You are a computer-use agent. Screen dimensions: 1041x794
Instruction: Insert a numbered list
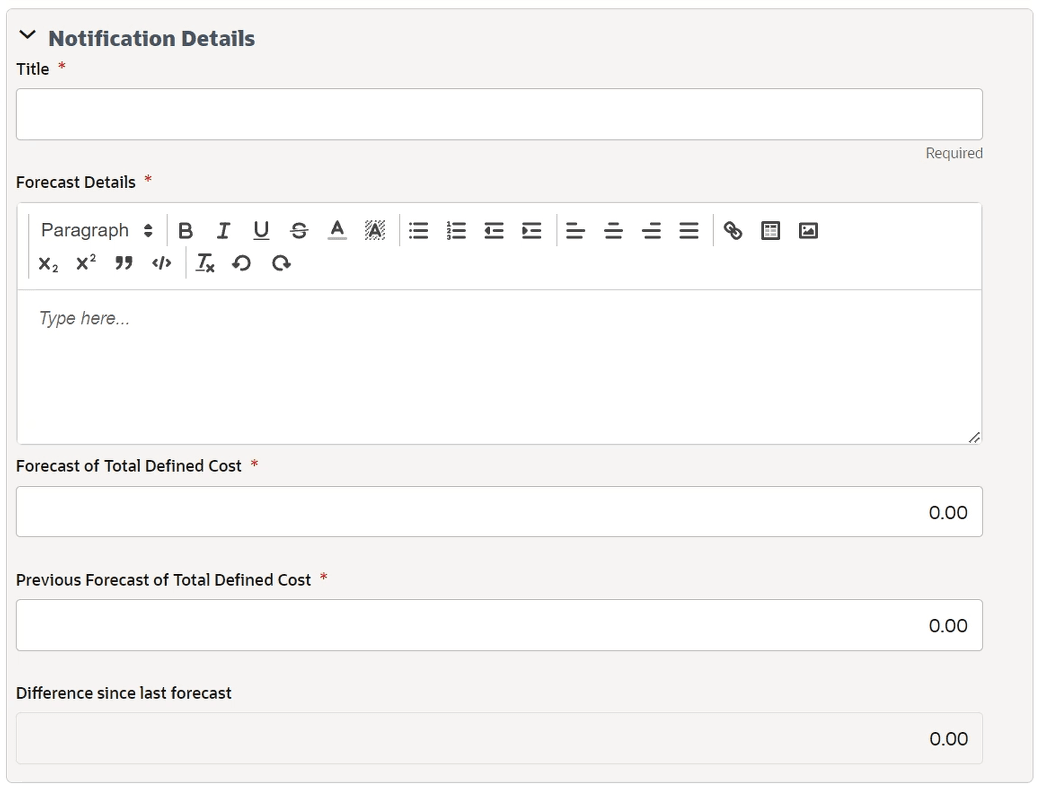pyautogui.click(x=456, y=231)
